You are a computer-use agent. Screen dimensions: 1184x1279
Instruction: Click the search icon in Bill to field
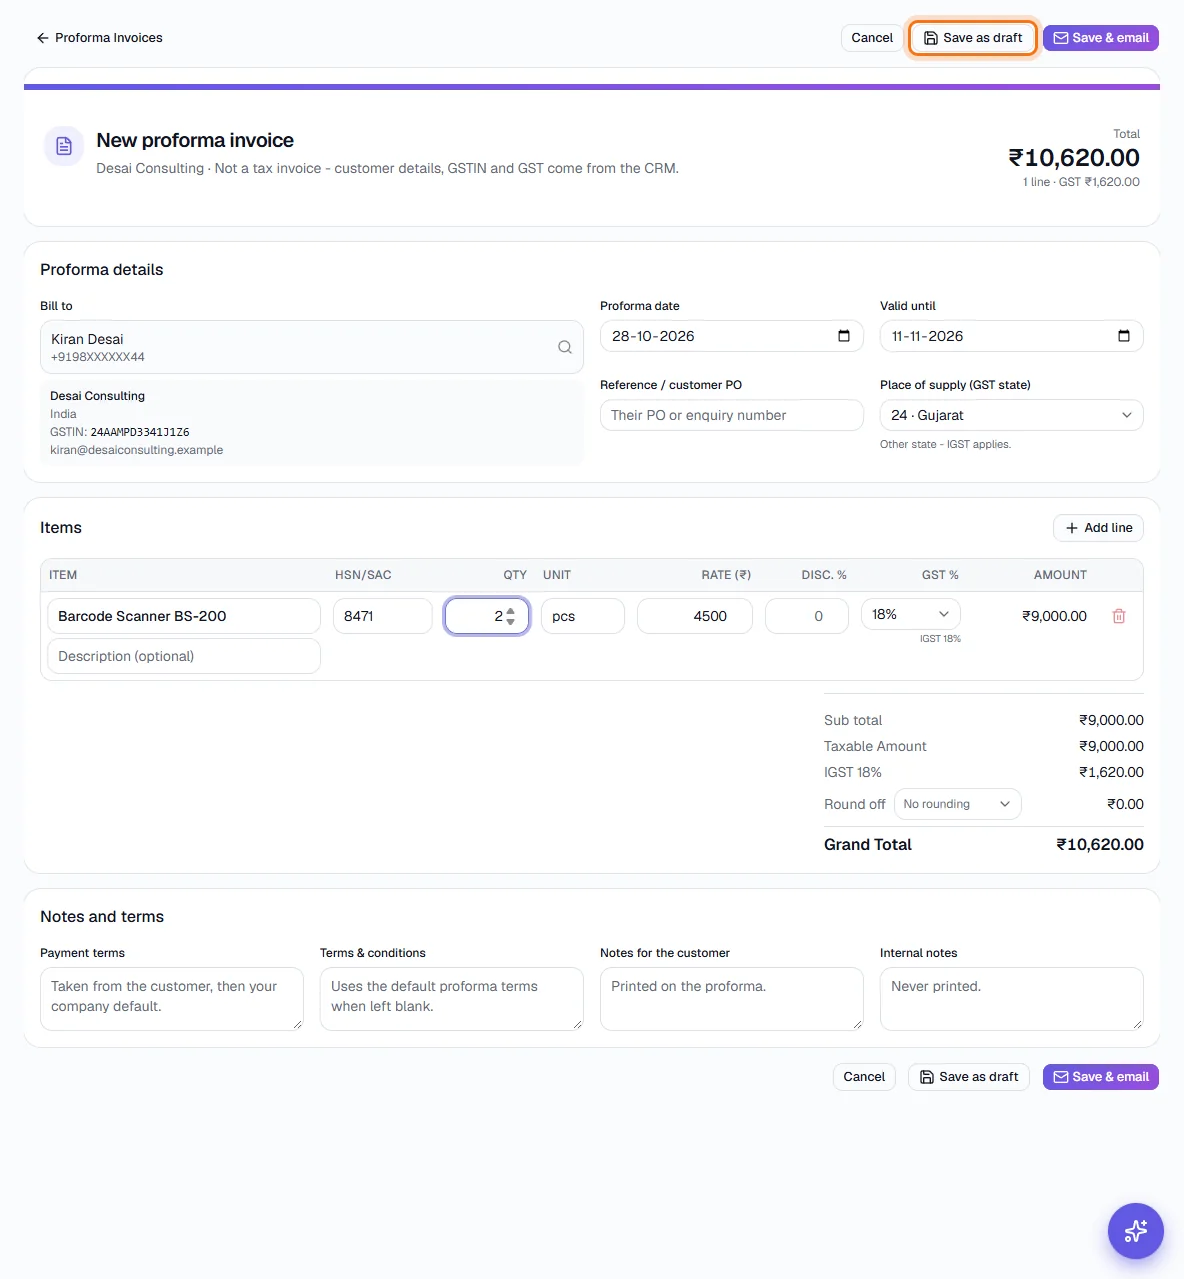(565, 347)
